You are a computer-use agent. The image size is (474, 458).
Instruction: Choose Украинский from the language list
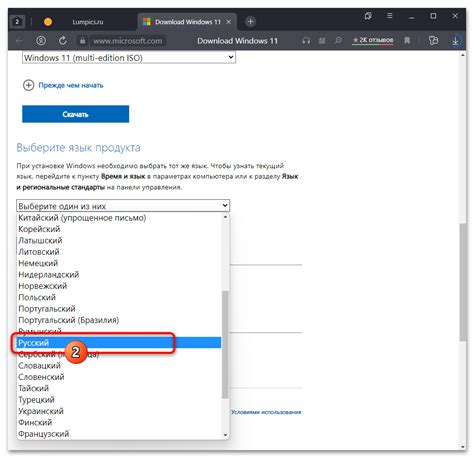(119, 411)
